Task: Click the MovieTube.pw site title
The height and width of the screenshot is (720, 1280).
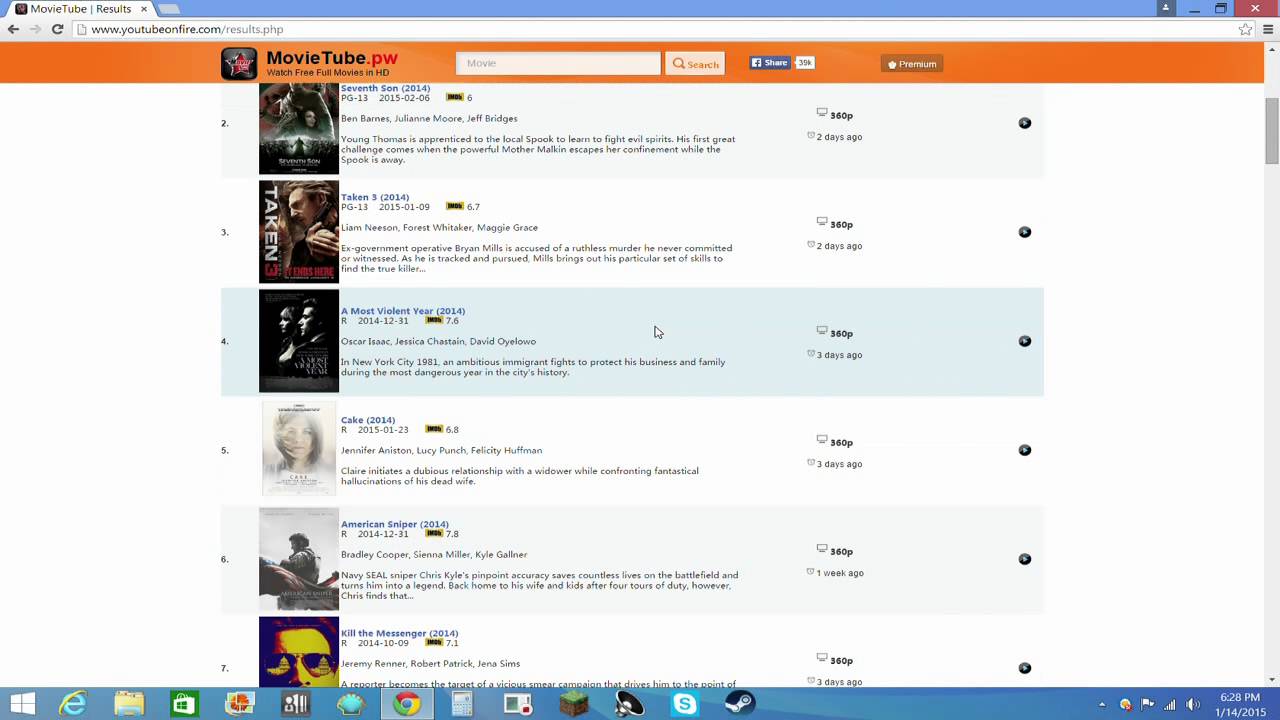Action: coord(332,59)
